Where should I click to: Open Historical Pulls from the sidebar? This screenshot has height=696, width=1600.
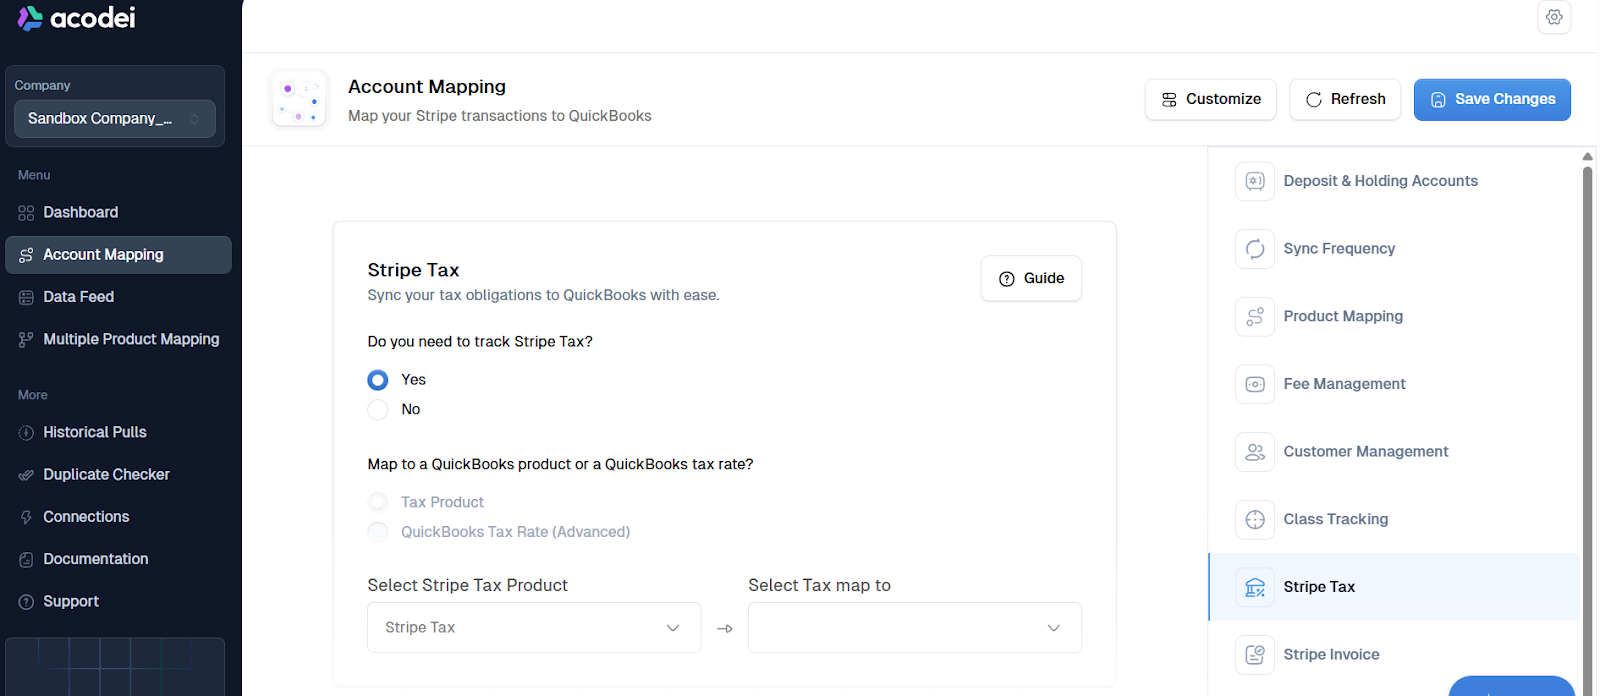(x=94, y=432)
